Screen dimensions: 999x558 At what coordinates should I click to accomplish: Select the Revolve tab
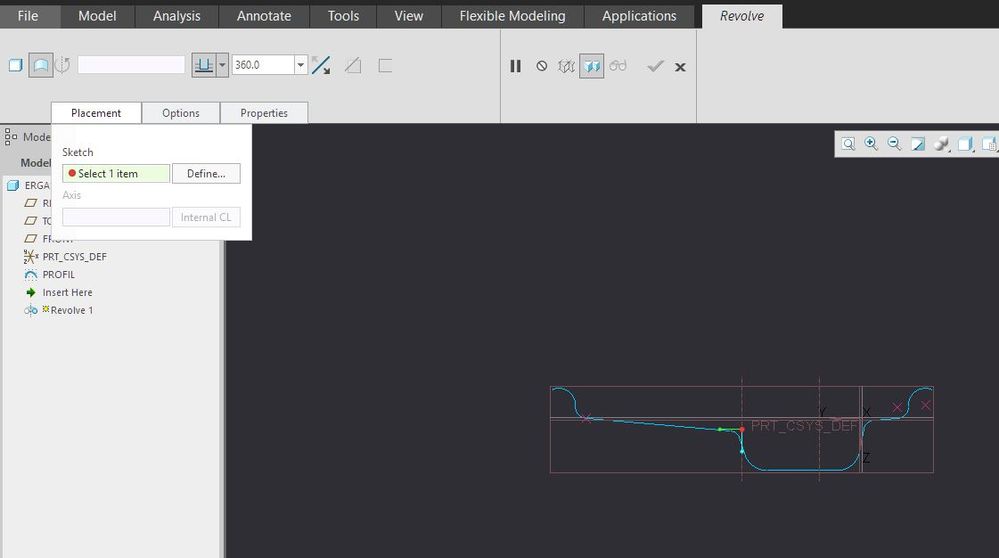742,16
